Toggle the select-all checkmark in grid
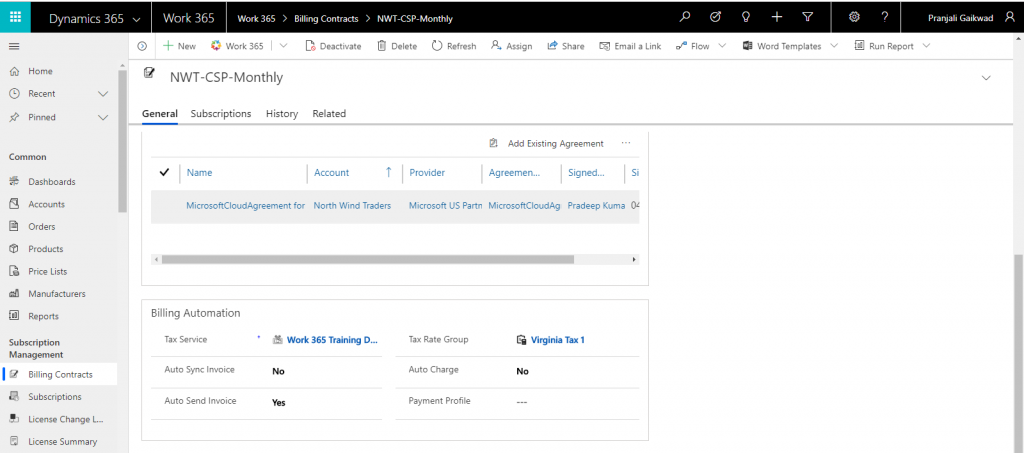Viewport: 1024px width, 453px height. coord(165,172)
